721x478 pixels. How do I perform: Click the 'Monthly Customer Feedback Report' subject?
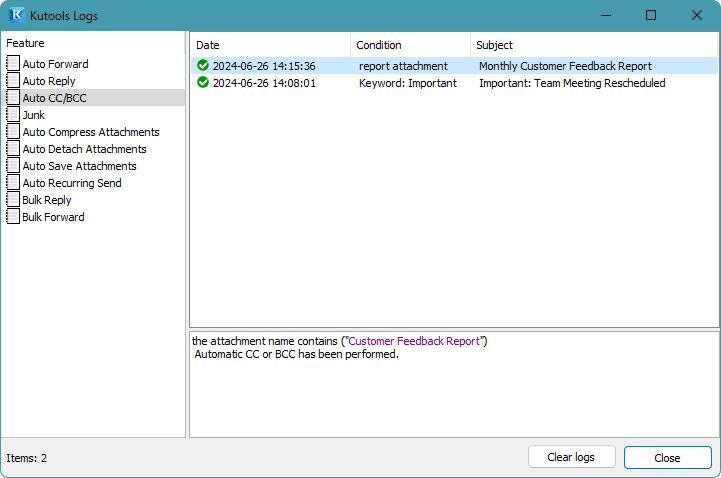565,66
